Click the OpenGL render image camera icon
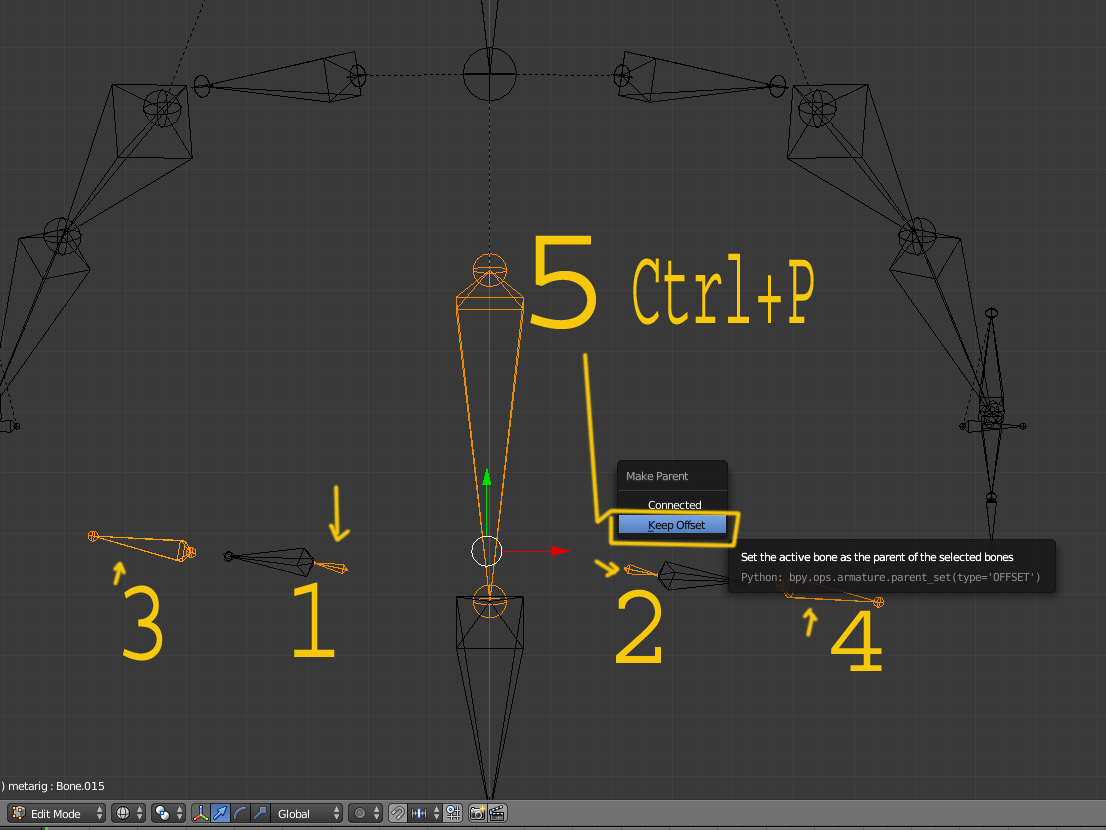Image resolution: width=1106 pixels, height=830 pixels. [x=478, y=813]
